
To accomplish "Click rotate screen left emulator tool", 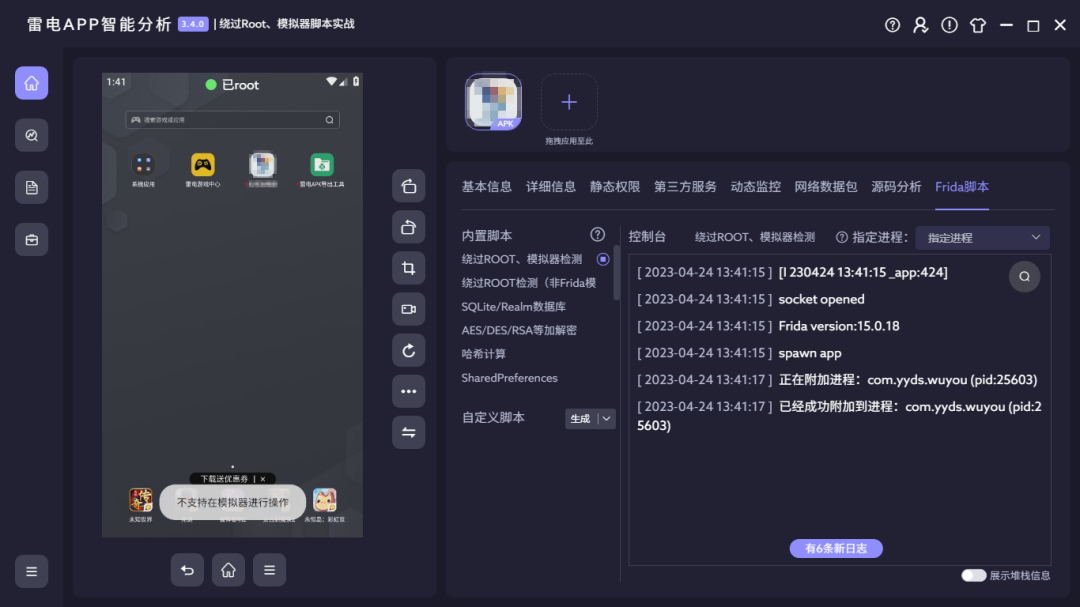I will pos(408,186).
